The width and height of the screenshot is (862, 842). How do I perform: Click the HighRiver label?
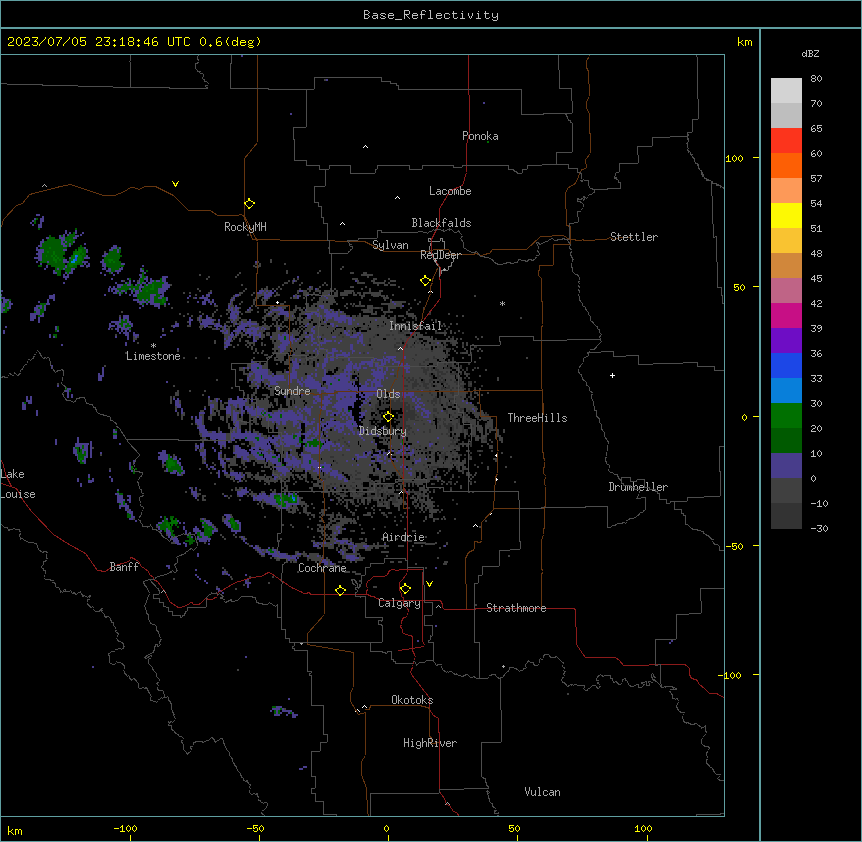click(430, 743)
